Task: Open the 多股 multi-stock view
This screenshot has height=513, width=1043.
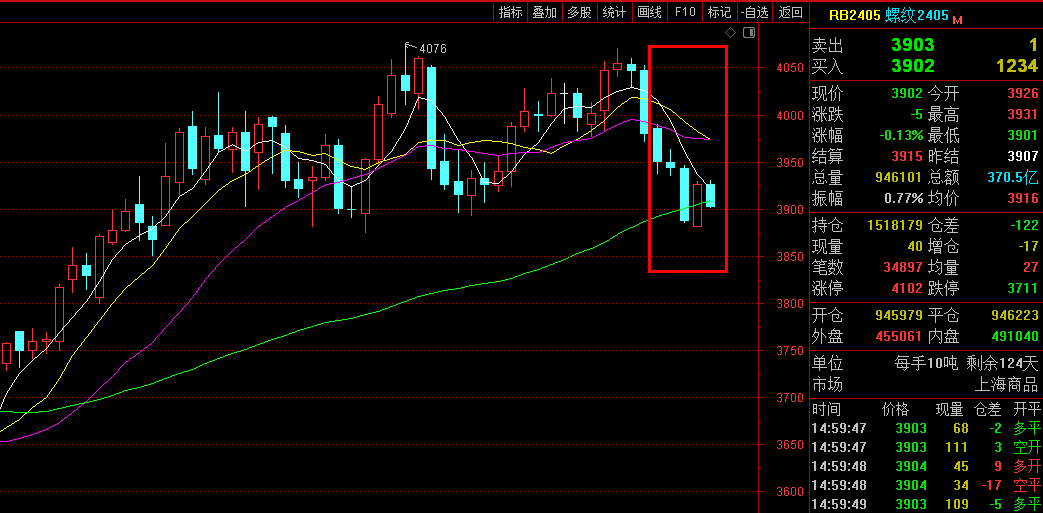Action: (x=579, y=12)
